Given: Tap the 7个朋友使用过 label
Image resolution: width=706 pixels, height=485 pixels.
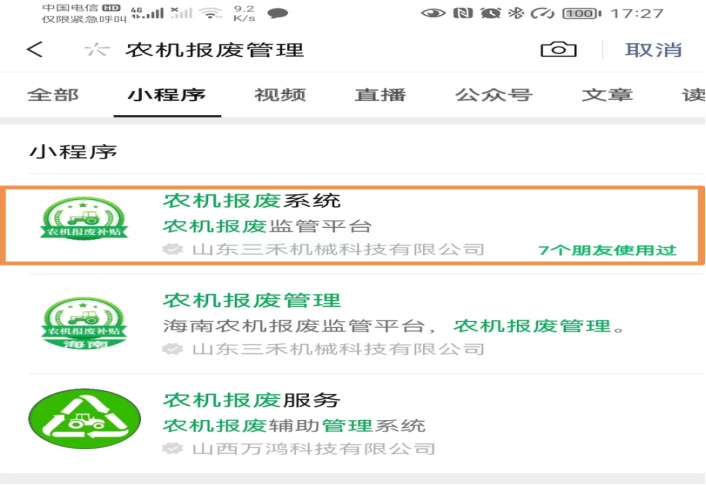Looking at the screenshot, I should [x=607, y=250].
